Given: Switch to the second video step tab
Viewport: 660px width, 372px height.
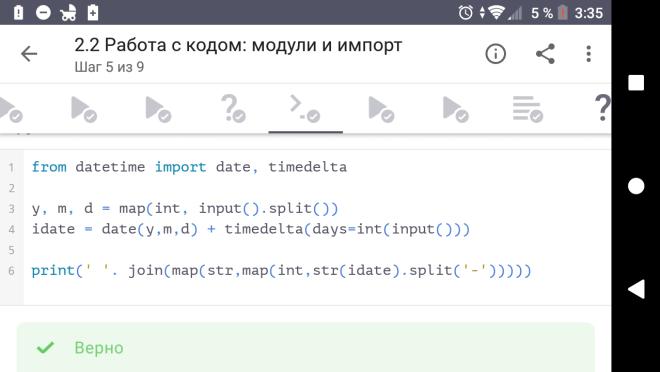Looking at the screenshot, I should coord(84,109).
